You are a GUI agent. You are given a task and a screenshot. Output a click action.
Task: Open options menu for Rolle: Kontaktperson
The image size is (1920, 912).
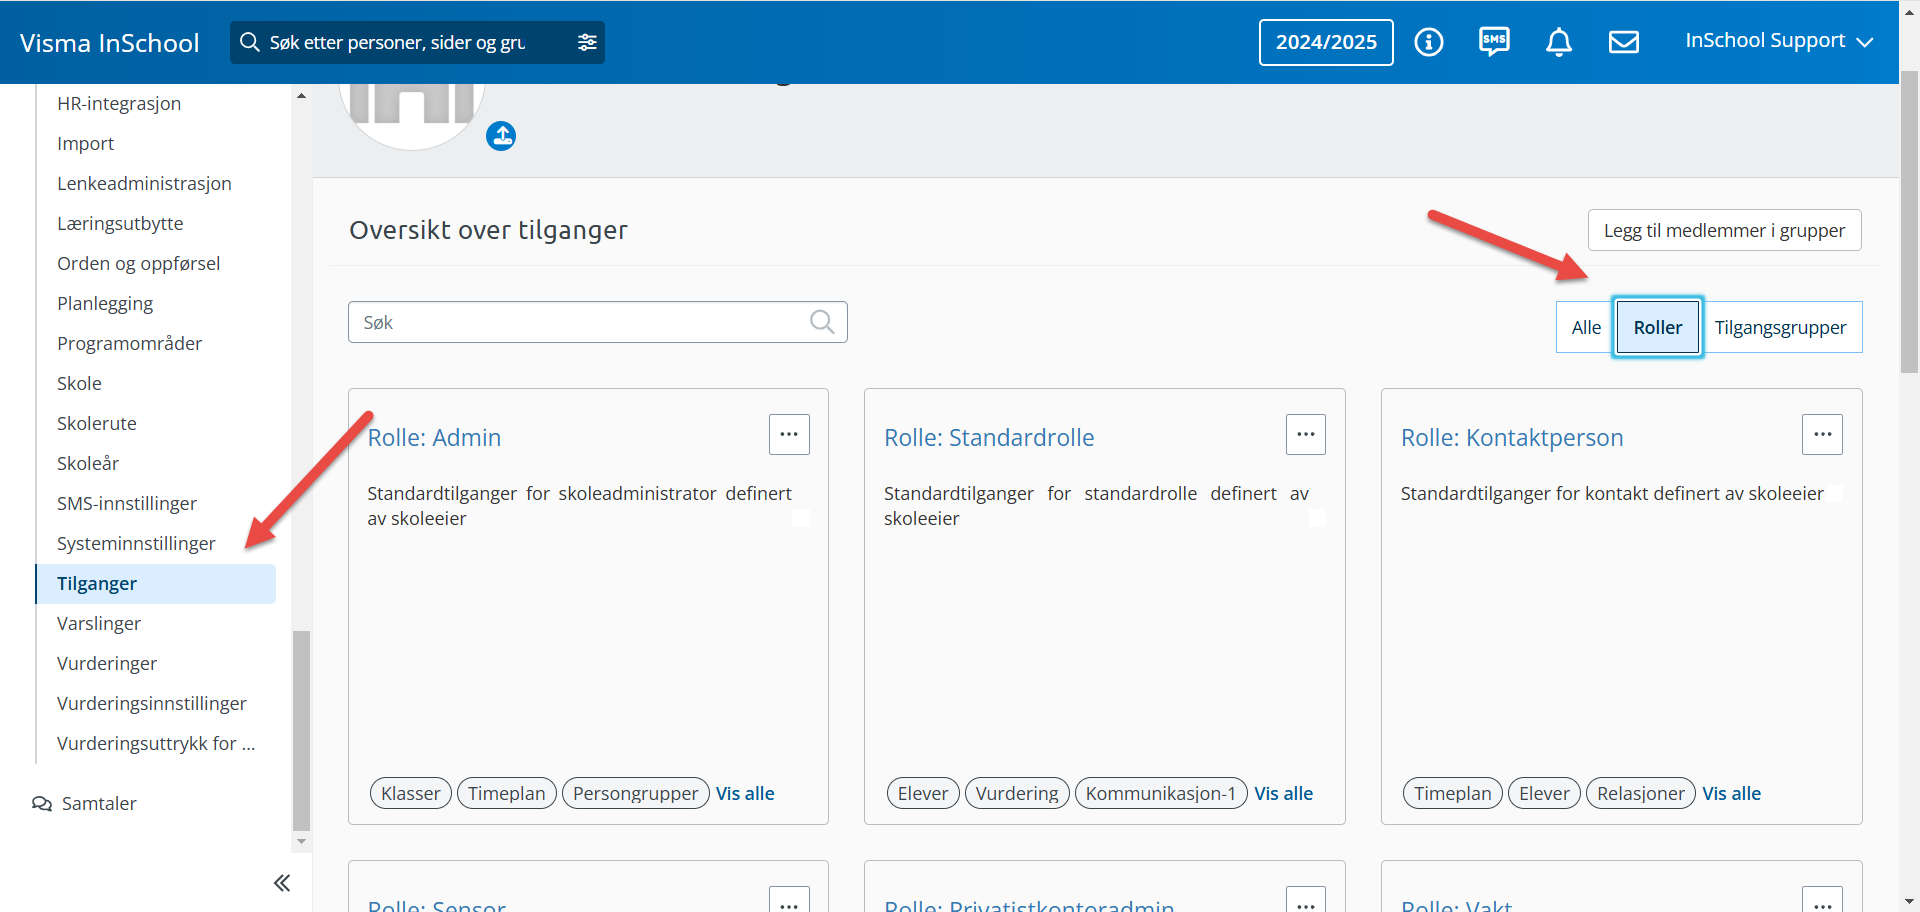(x=1822, y=435)
